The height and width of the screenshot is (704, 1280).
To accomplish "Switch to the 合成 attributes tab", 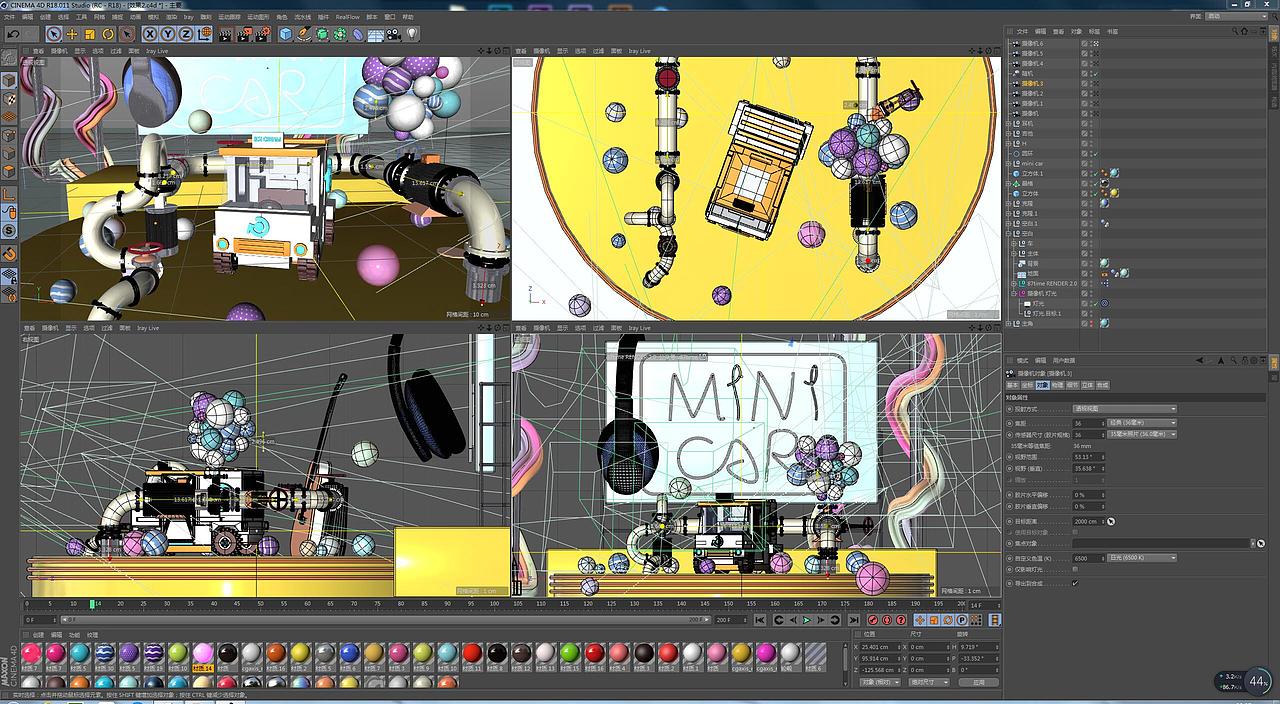I will (1102, 385).
